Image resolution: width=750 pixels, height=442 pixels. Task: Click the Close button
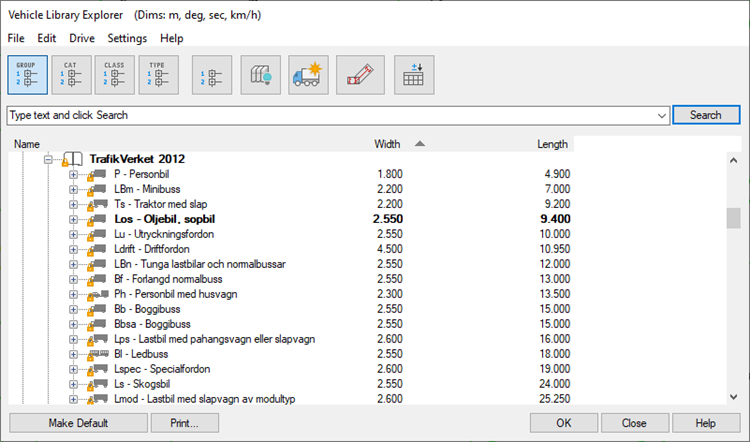pyautogui.click(x=635, y=423)
